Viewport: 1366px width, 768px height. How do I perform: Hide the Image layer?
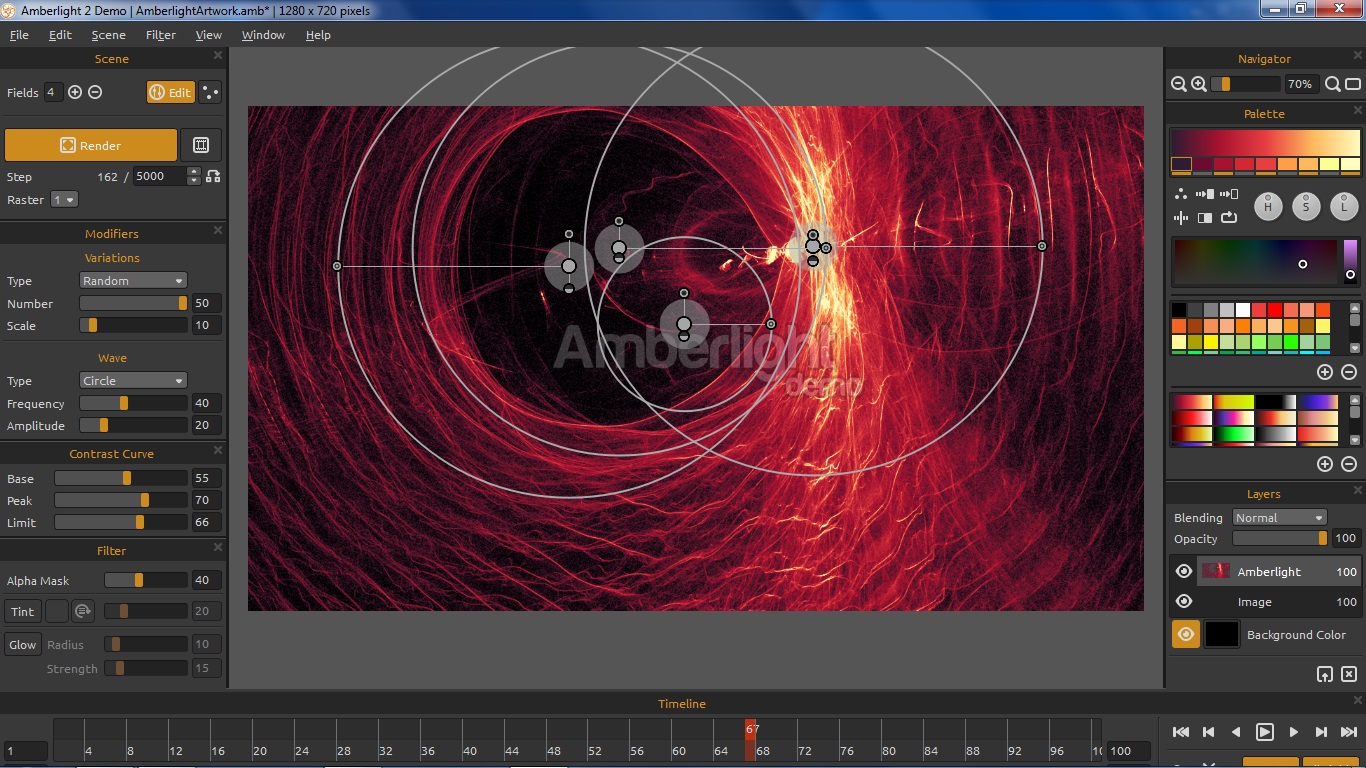1184,601
